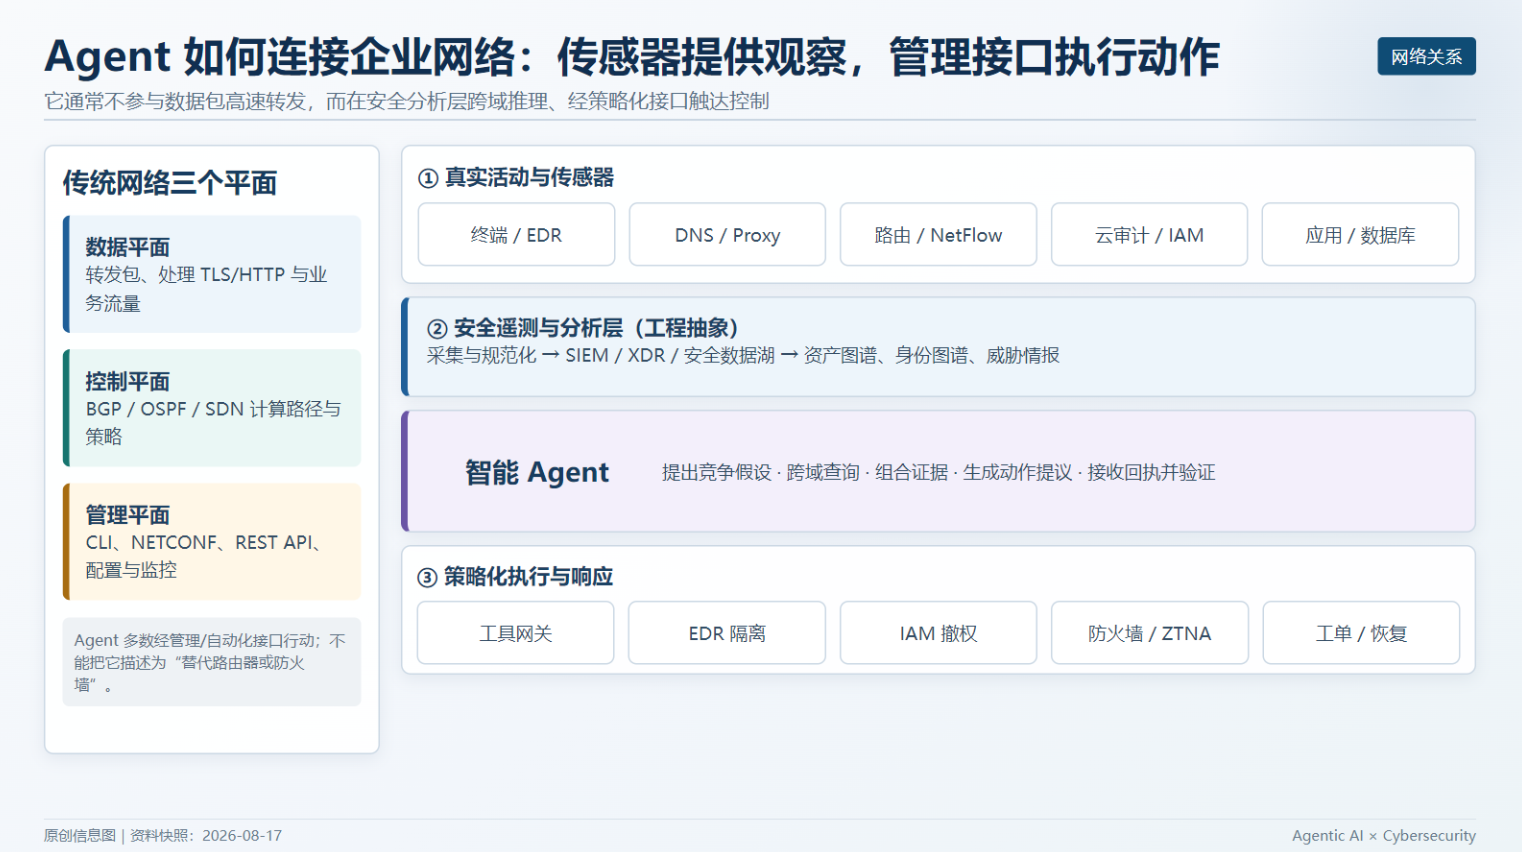The image size is (1522, 852).
Task: Select the 应用 / 数据库 sensor box
Action: point(1360,235)
